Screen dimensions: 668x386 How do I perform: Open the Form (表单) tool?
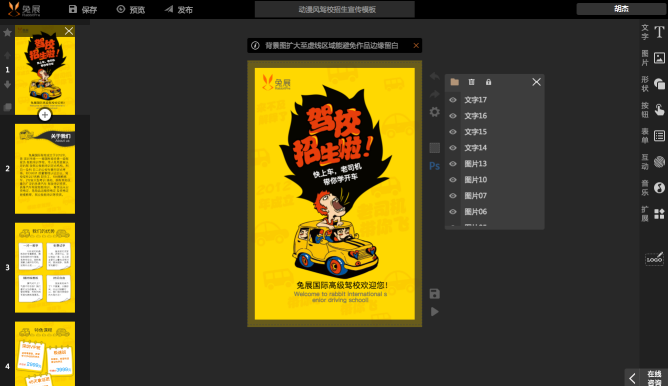coord(659,136)
